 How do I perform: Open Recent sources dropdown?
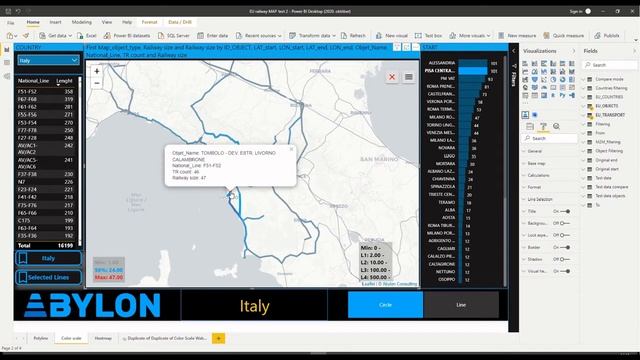click(279, 36)
